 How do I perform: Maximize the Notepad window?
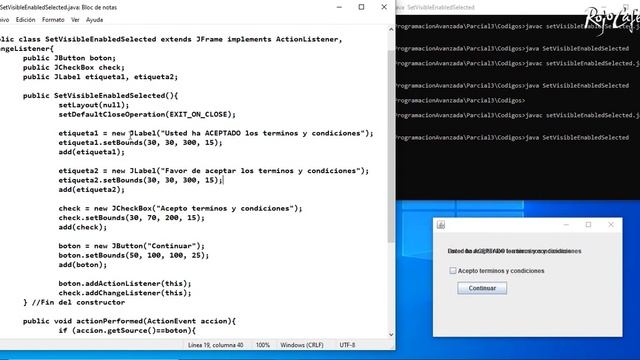click(361, 7)
